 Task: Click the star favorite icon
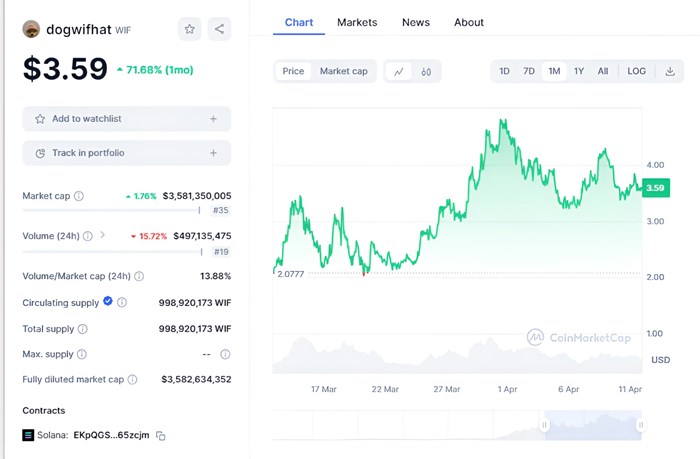(x=190, y=29)
